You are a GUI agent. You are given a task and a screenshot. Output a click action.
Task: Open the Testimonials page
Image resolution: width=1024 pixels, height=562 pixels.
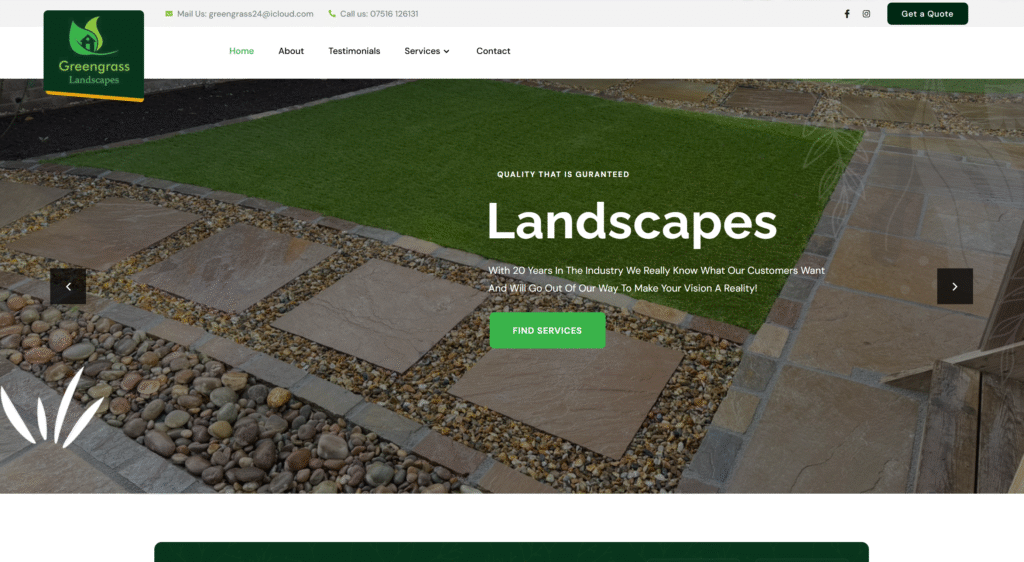tap(354, 51)
